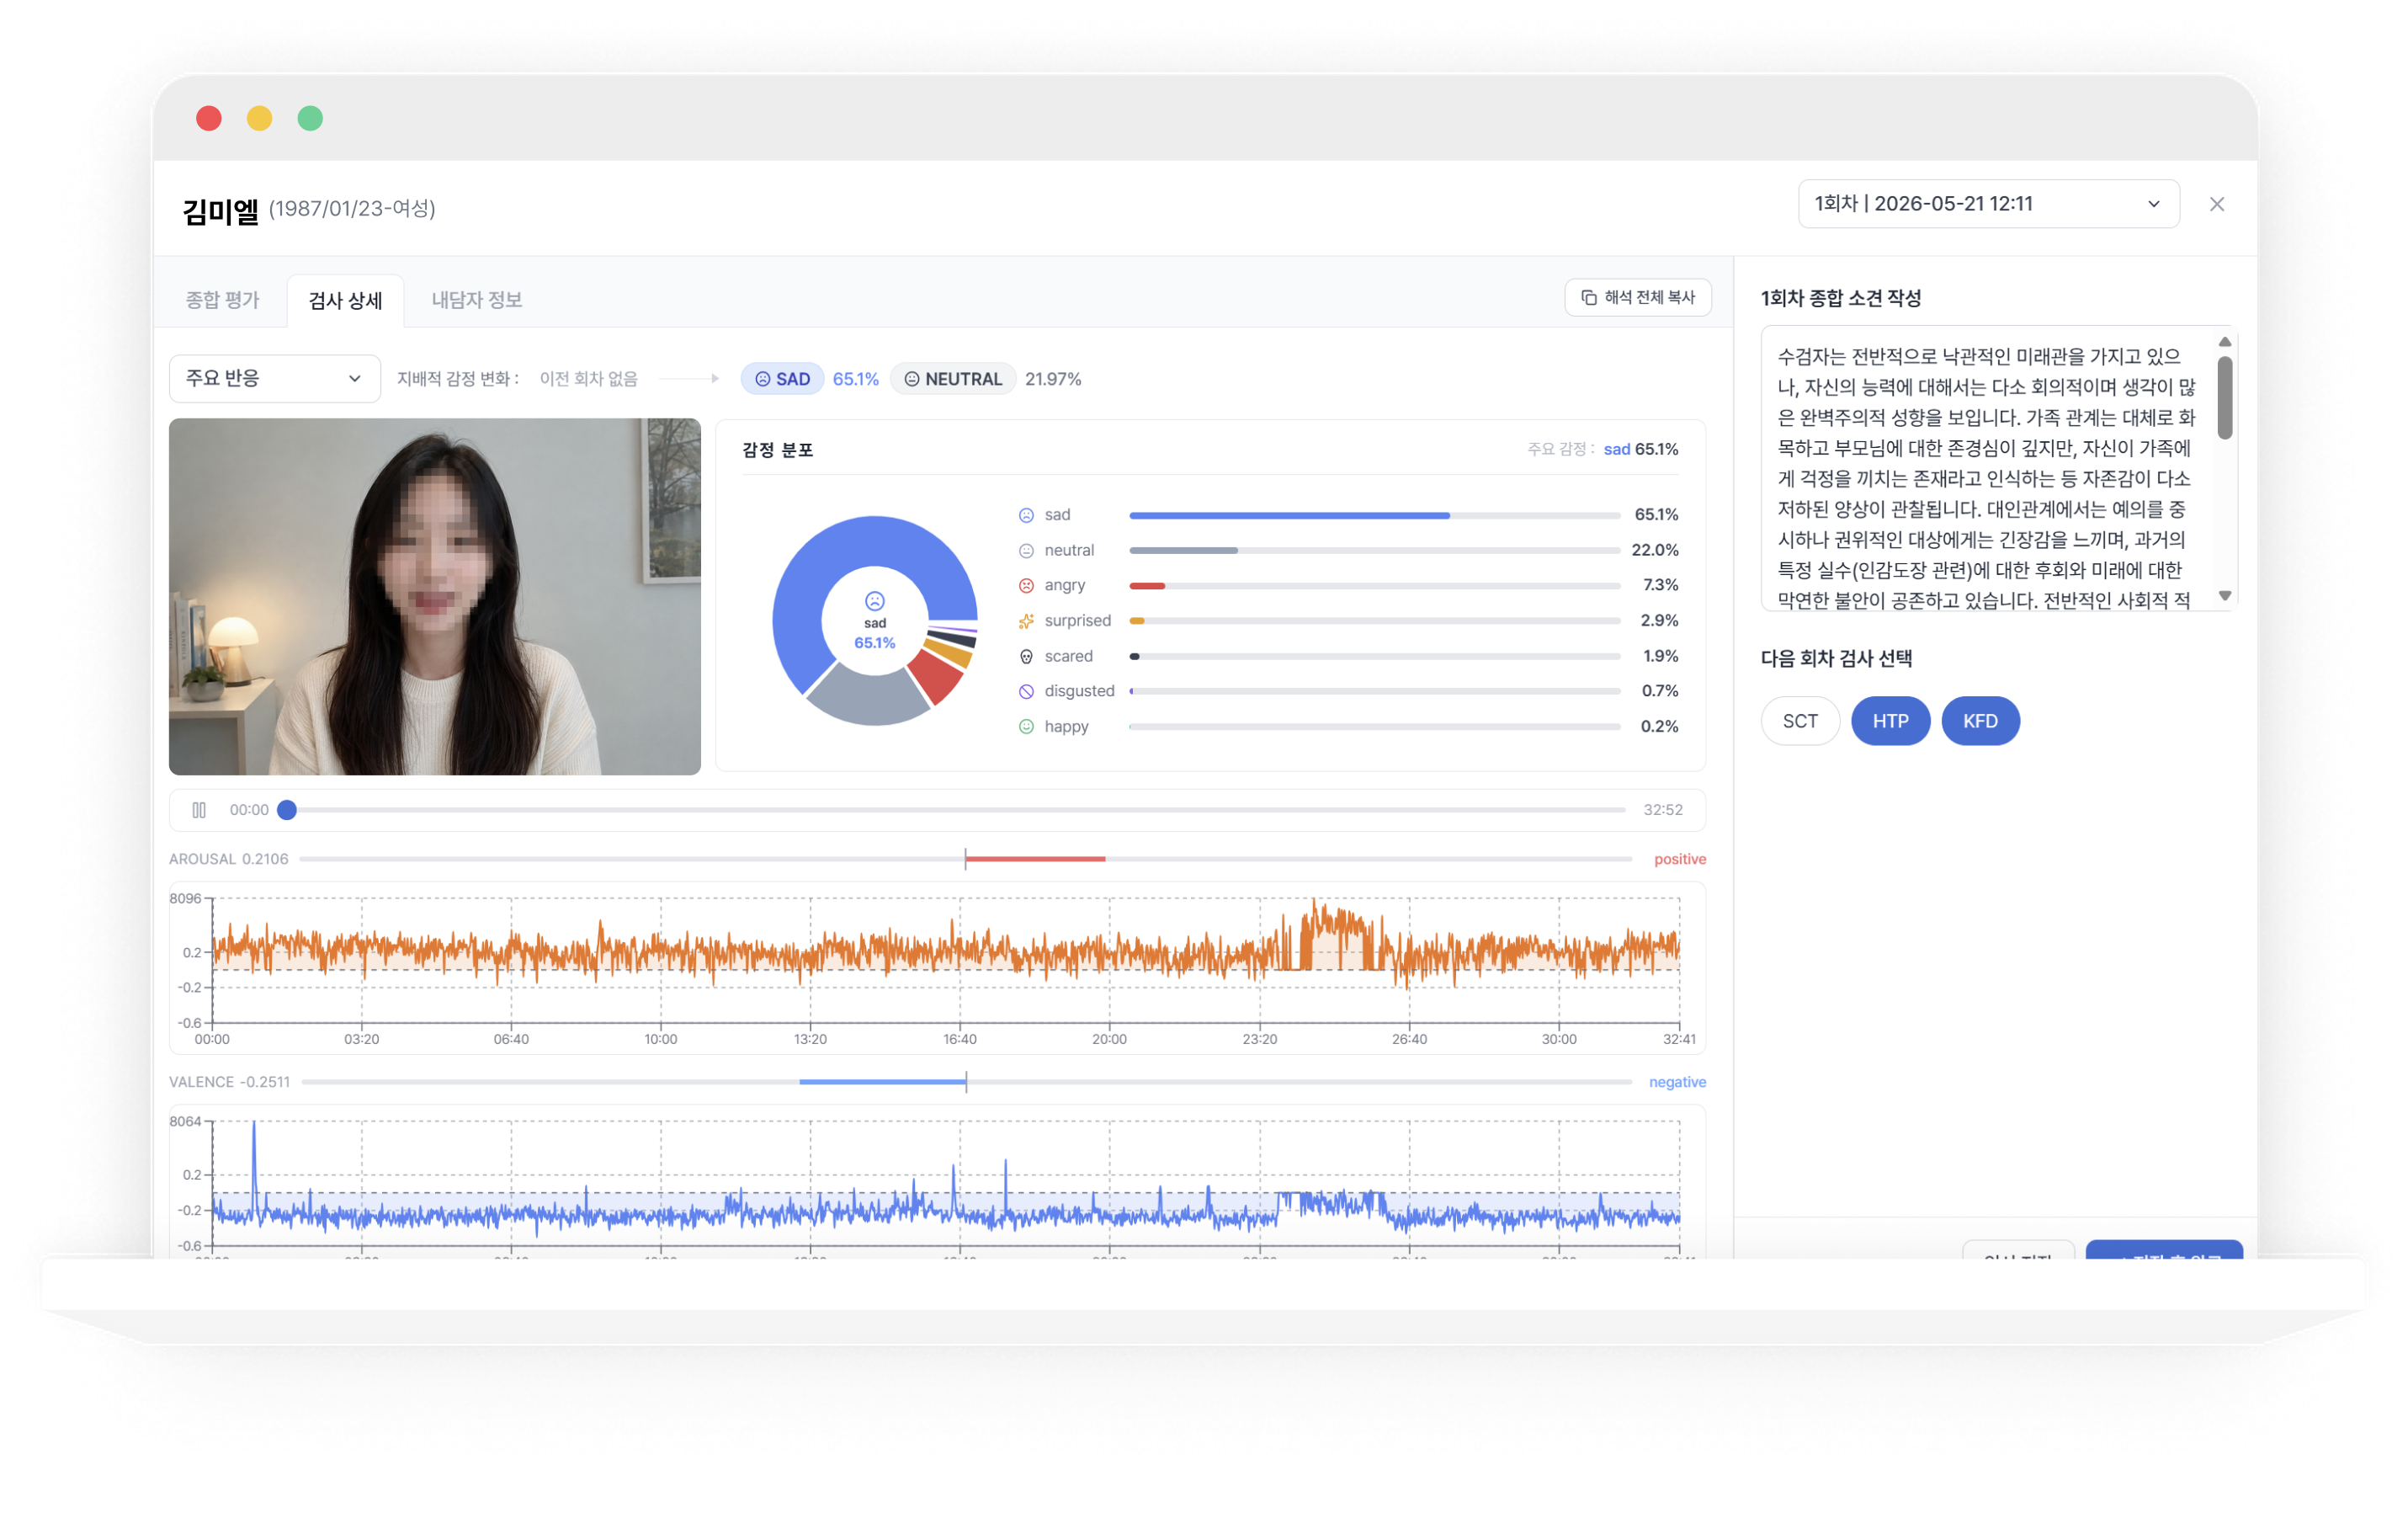Click the 'negative' valence label
The width and height of the screenshot is (2408, 1534).
1677,1082
